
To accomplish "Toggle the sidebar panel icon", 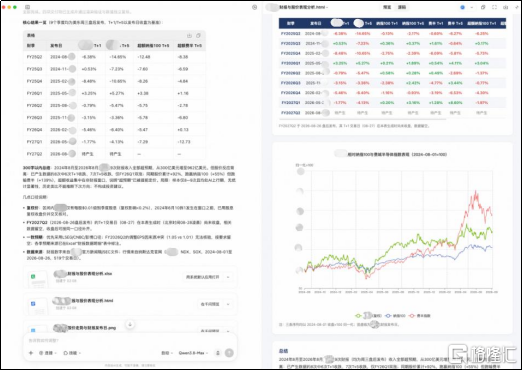I will 28,7.
